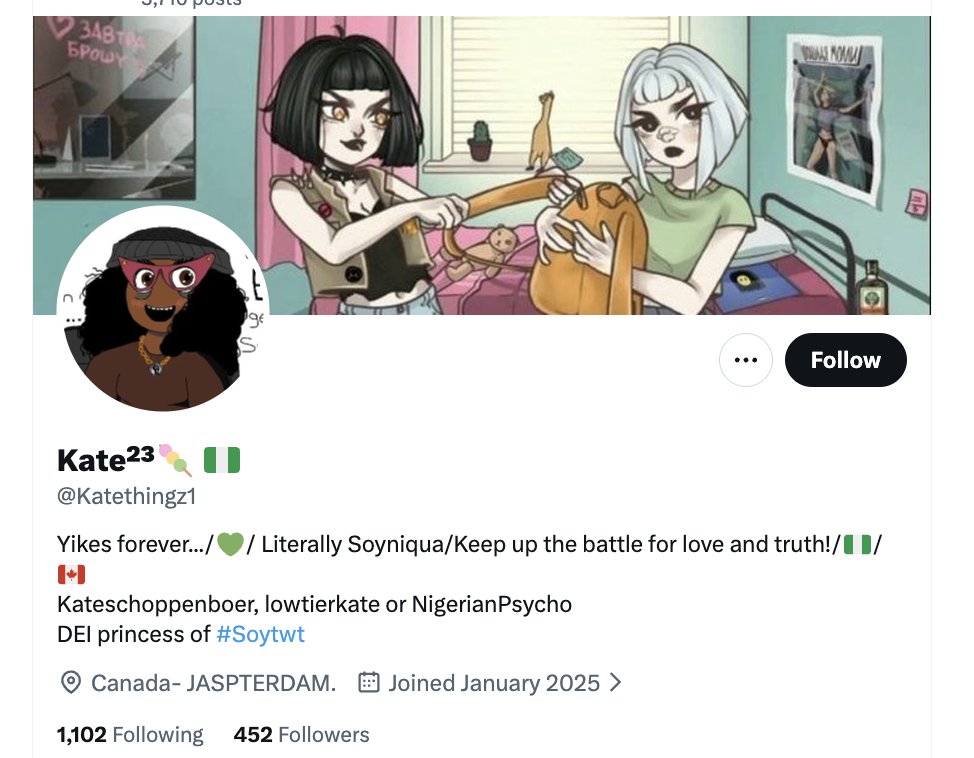View the 452 Followers list

pos(301,735)
